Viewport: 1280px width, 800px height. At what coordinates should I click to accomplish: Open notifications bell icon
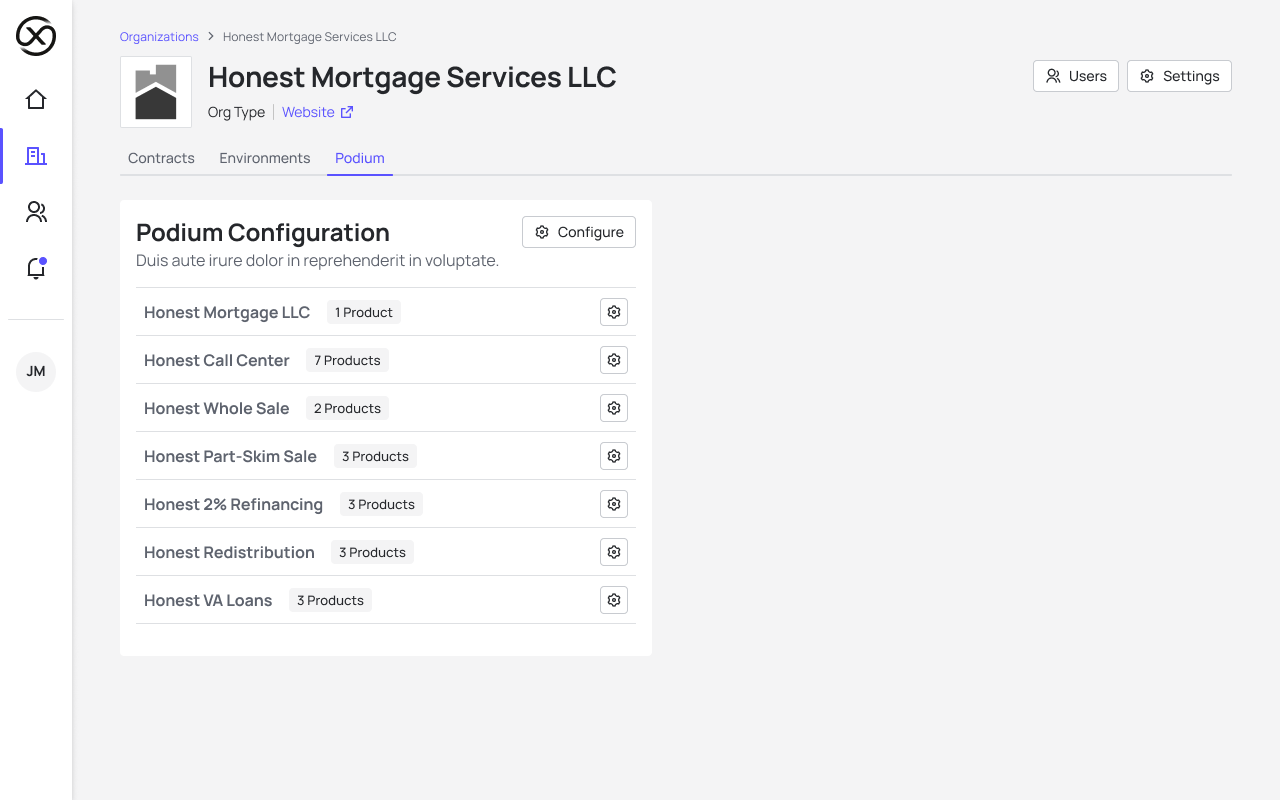tap(36, 268)
